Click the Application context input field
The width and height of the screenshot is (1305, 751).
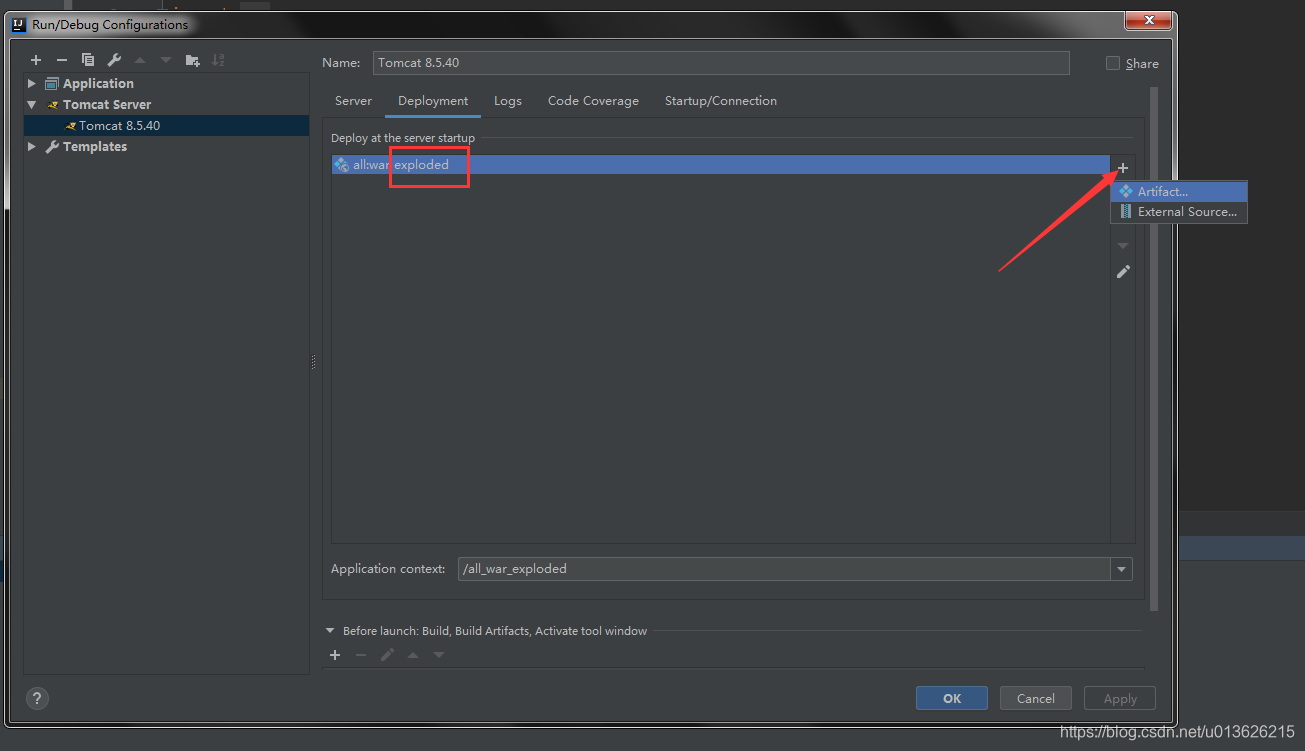[x=784, y=569]
